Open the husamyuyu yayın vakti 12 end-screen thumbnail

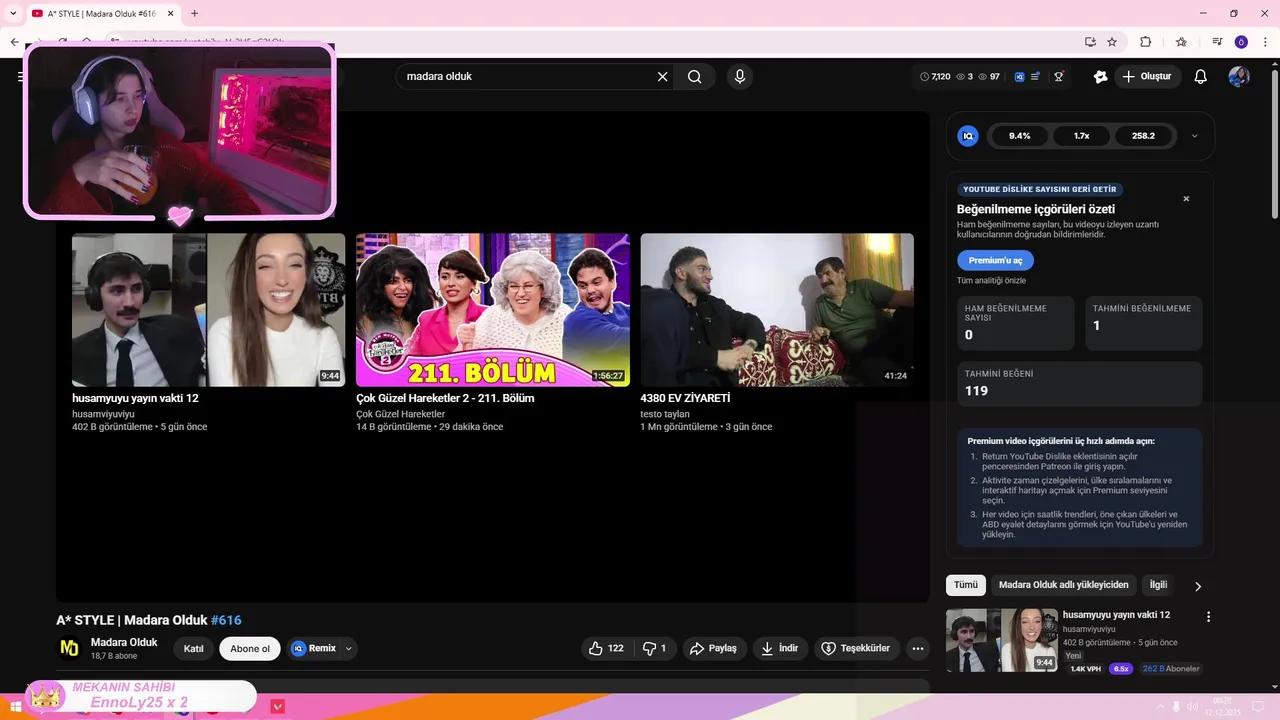pos(208,310)
